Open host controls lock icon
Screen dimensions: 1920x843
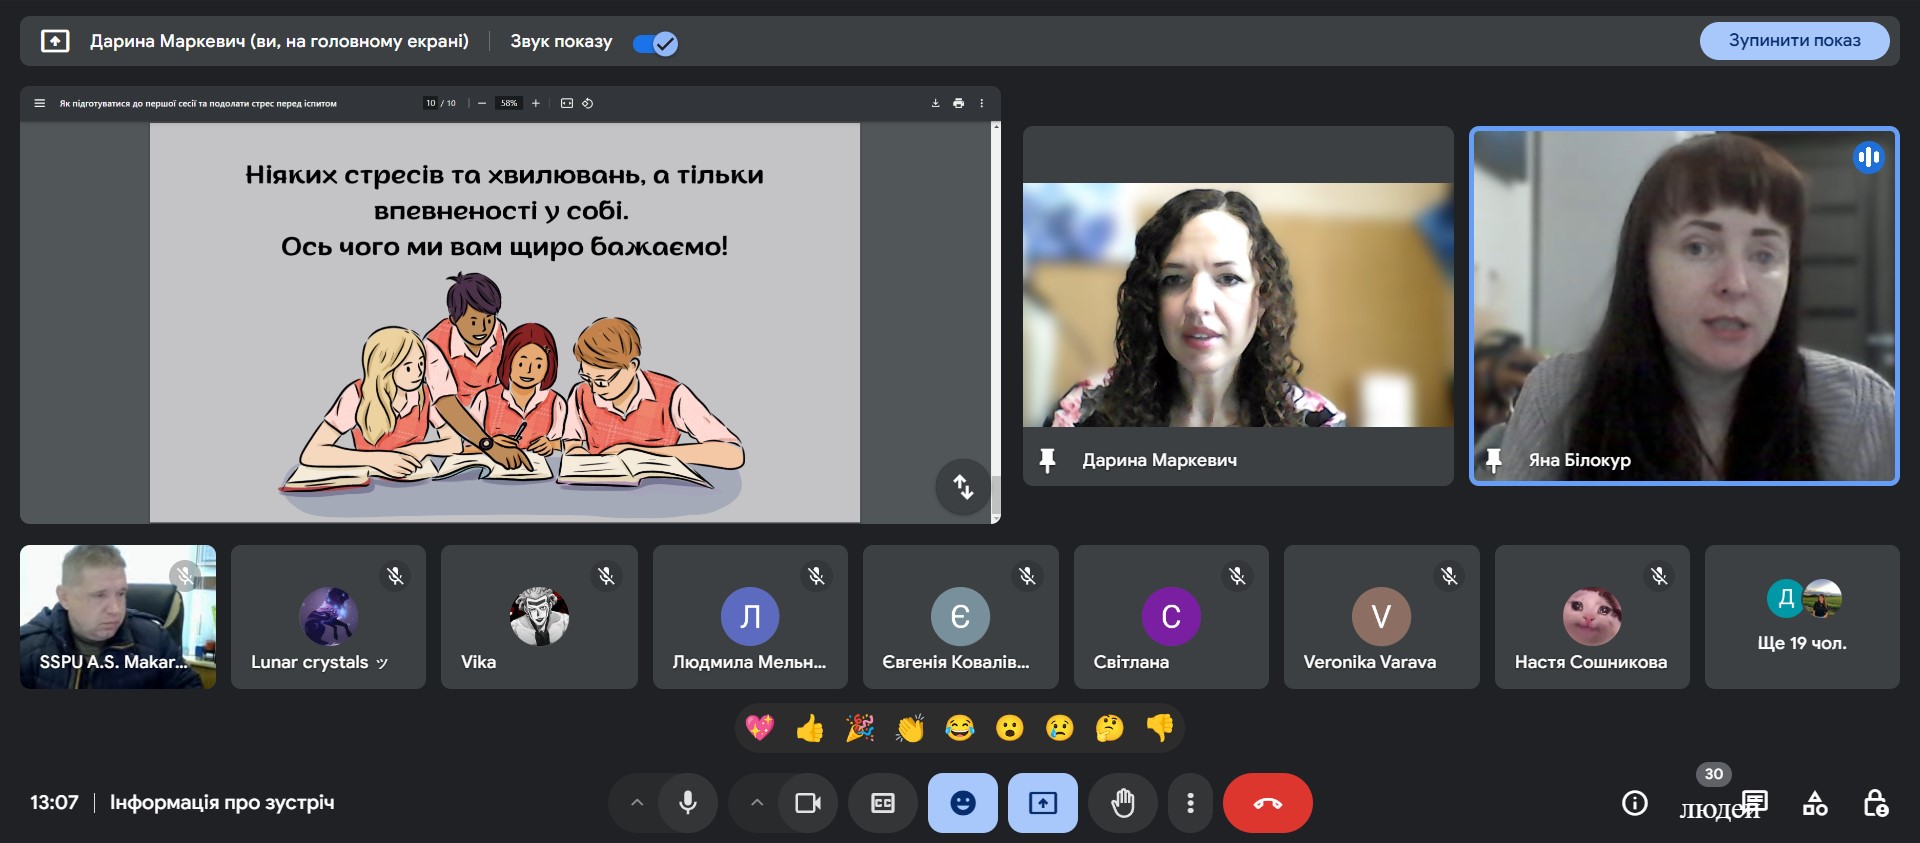point(1875,803)
